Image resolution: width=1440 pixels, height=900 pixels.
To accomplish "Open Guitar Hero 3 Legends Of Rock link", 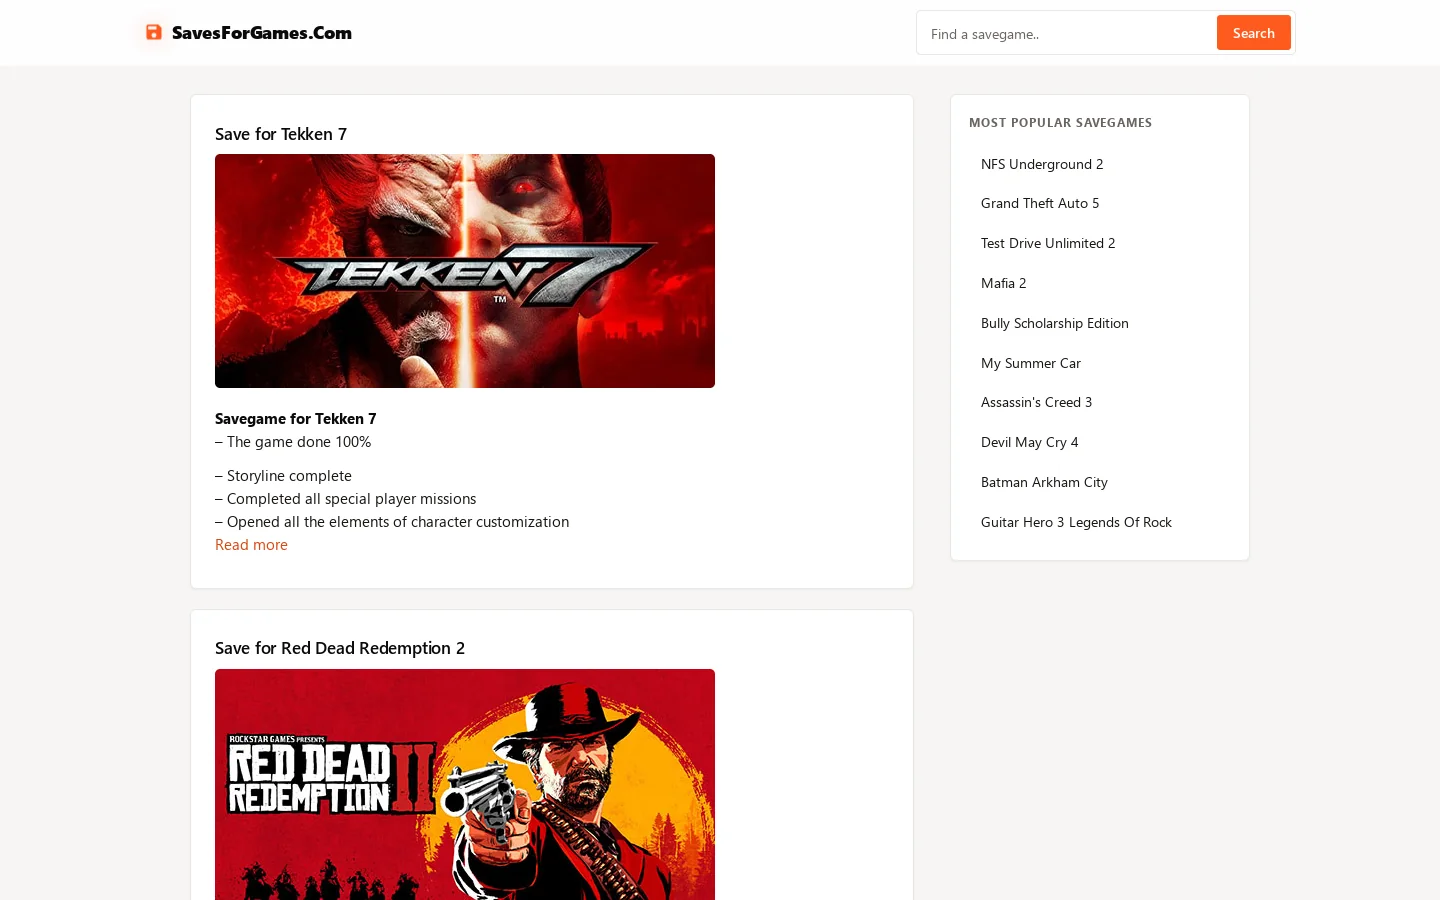I will pos(1076,522).
